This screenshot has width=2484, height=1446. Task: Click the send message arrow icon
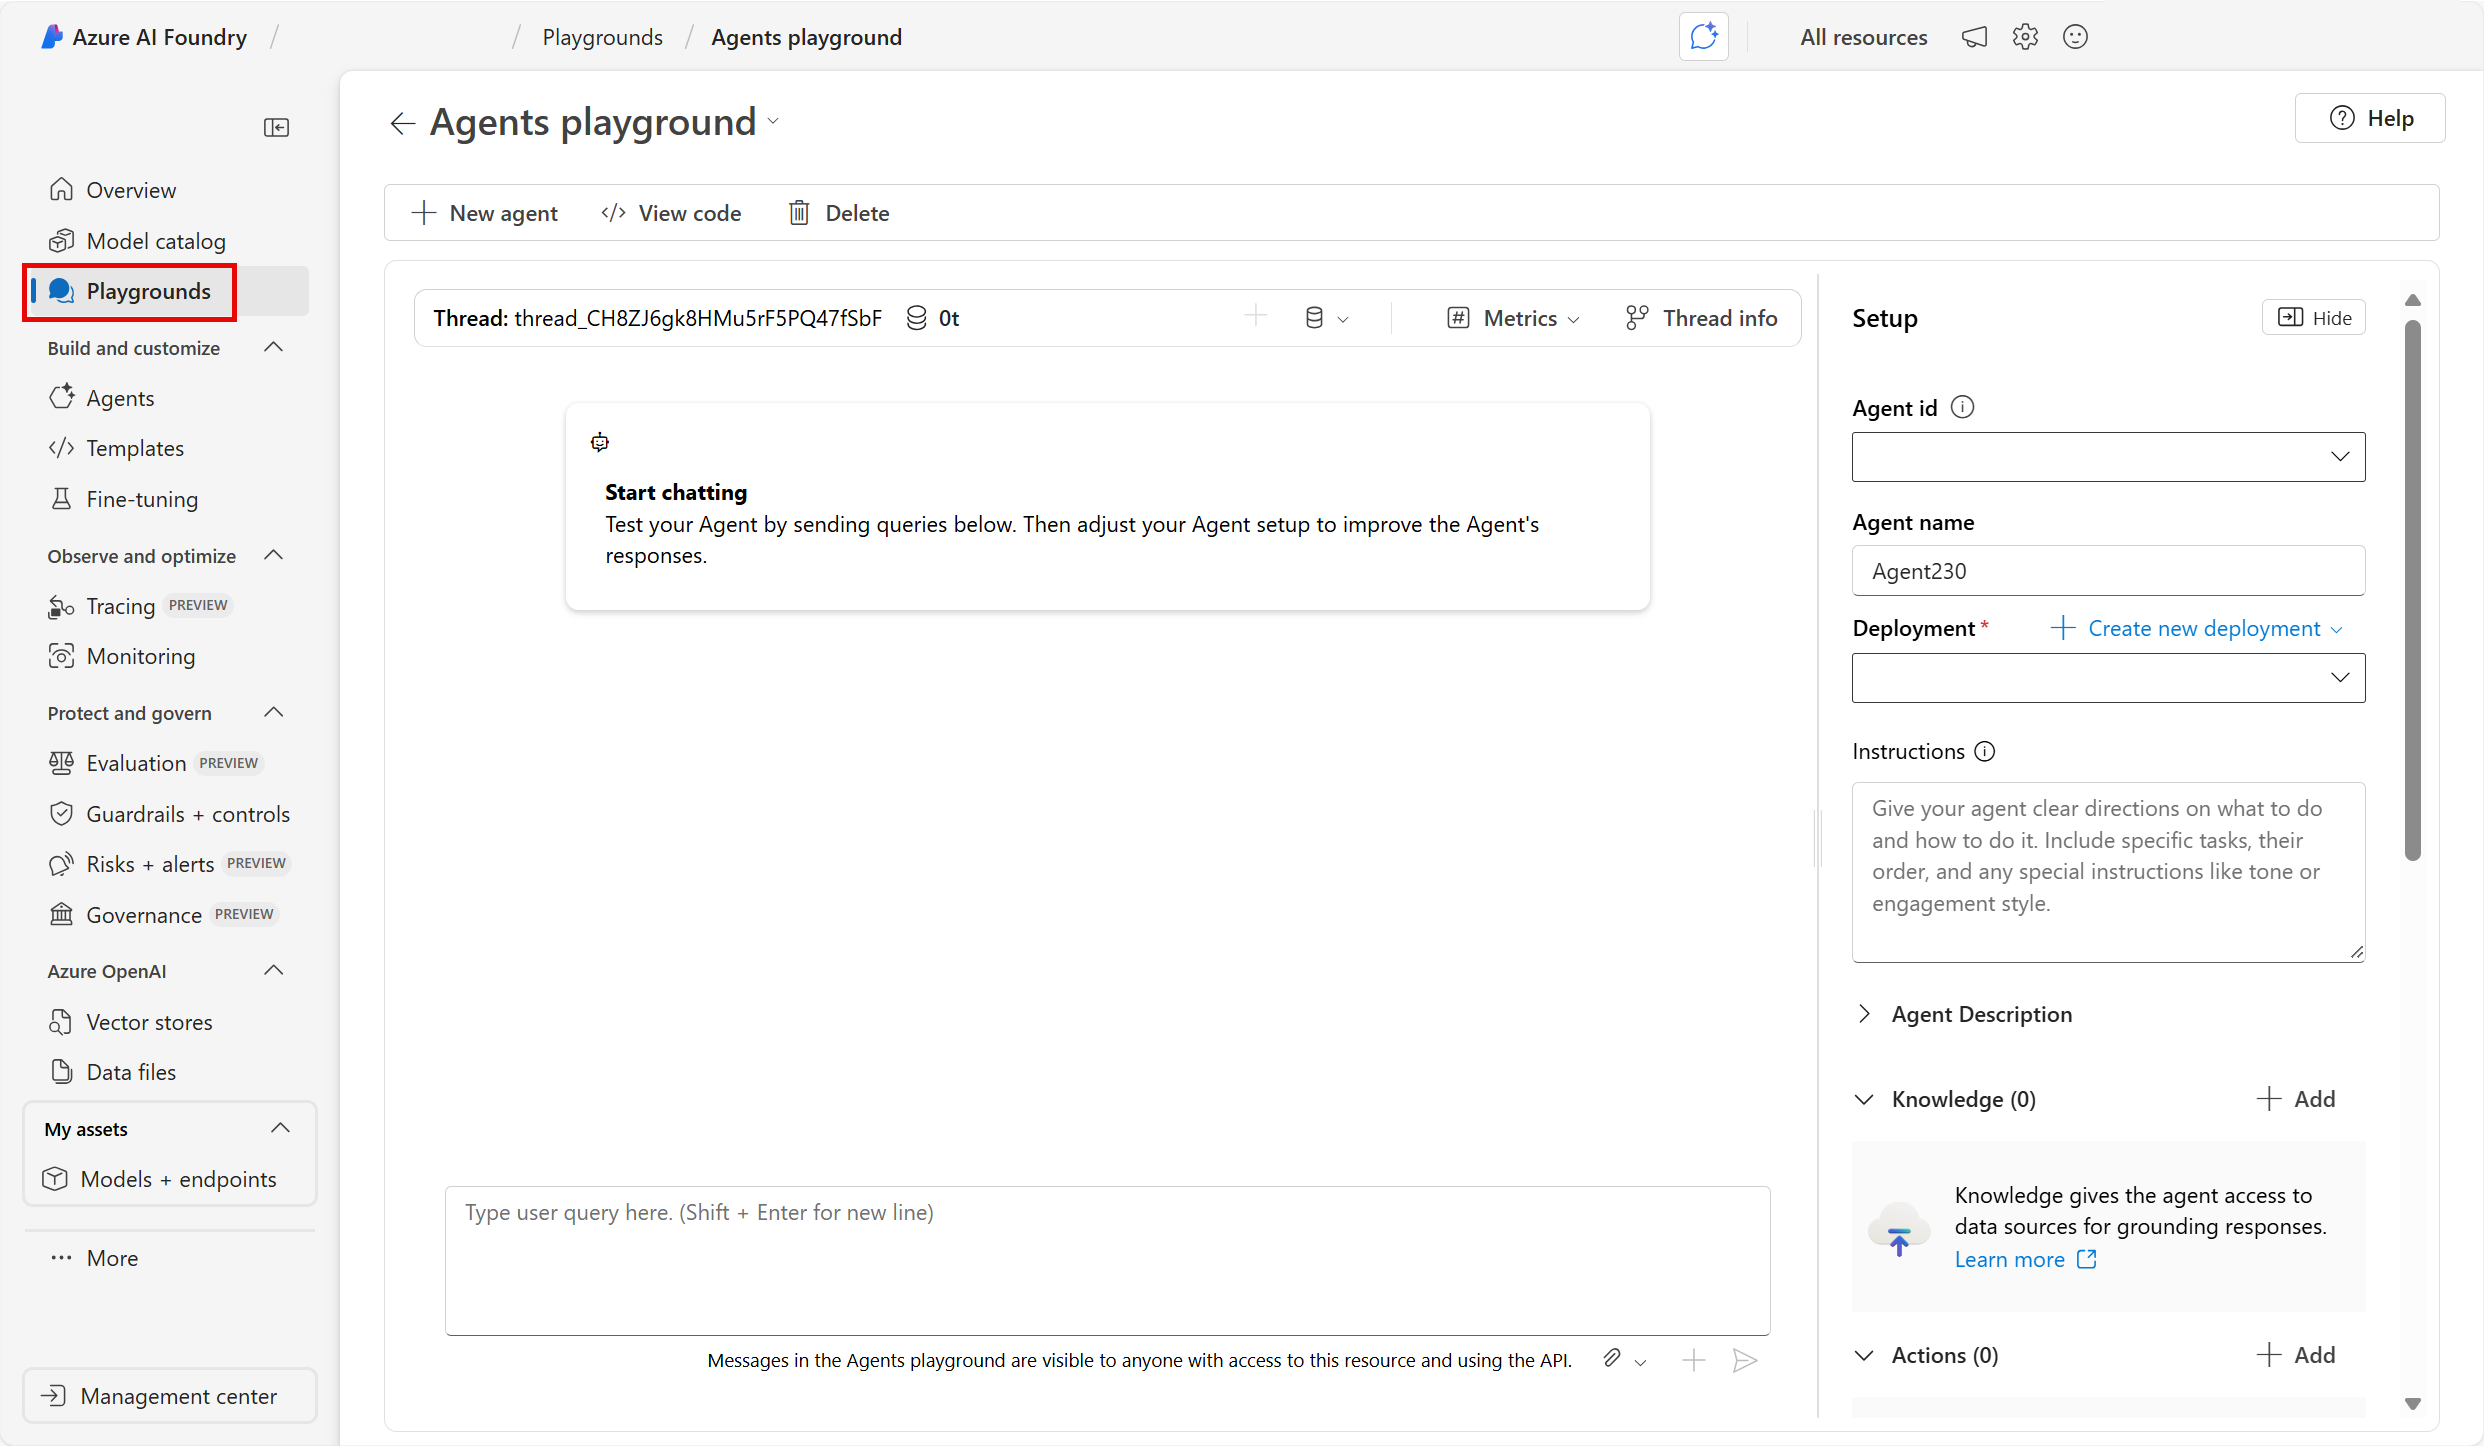(1745, 1360)
